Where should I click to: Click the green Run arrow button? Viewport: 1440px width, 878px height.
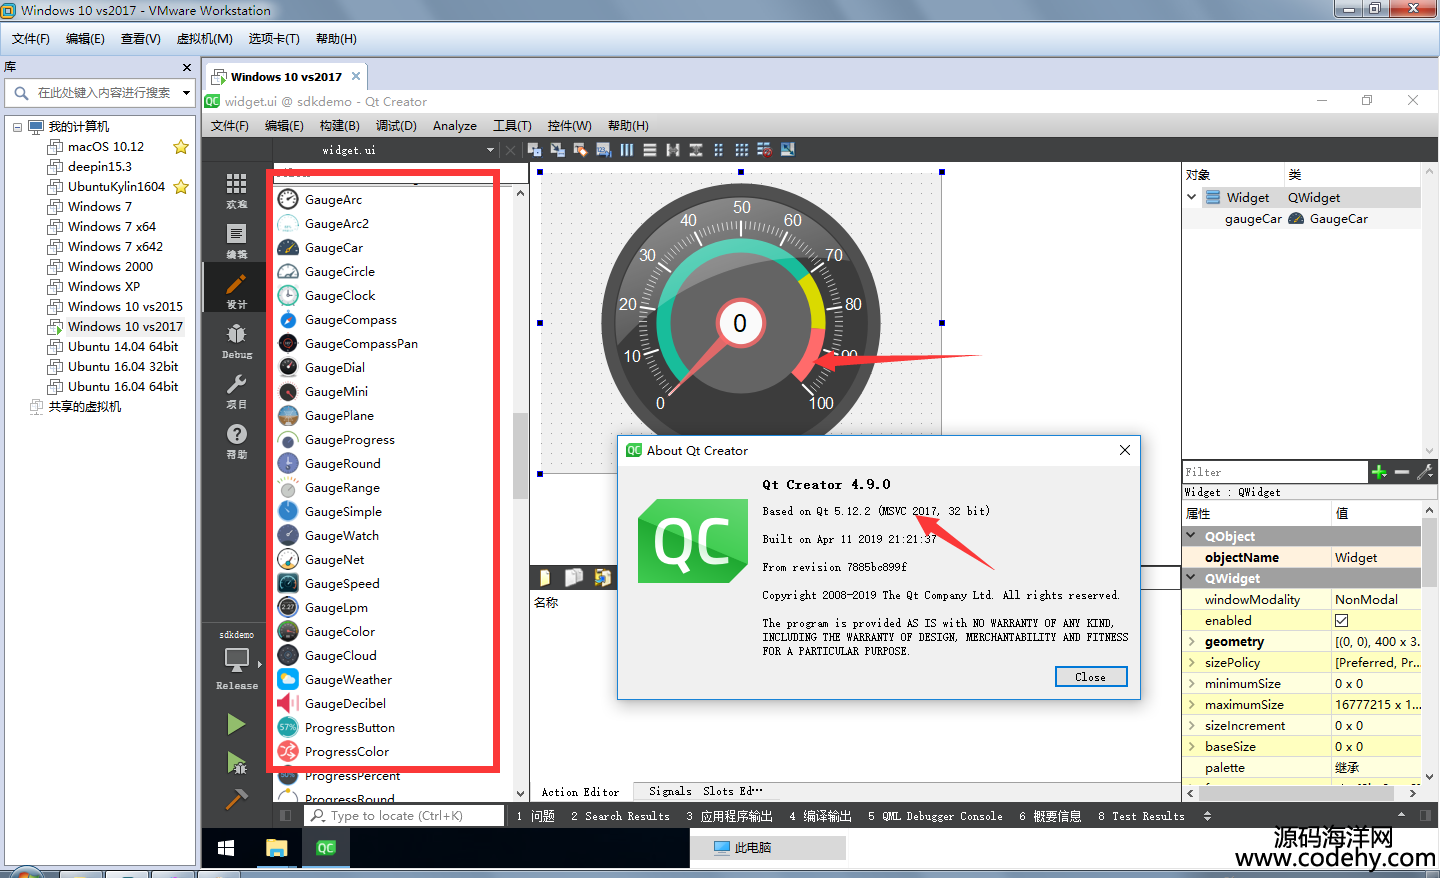click(x=236, y=724)
